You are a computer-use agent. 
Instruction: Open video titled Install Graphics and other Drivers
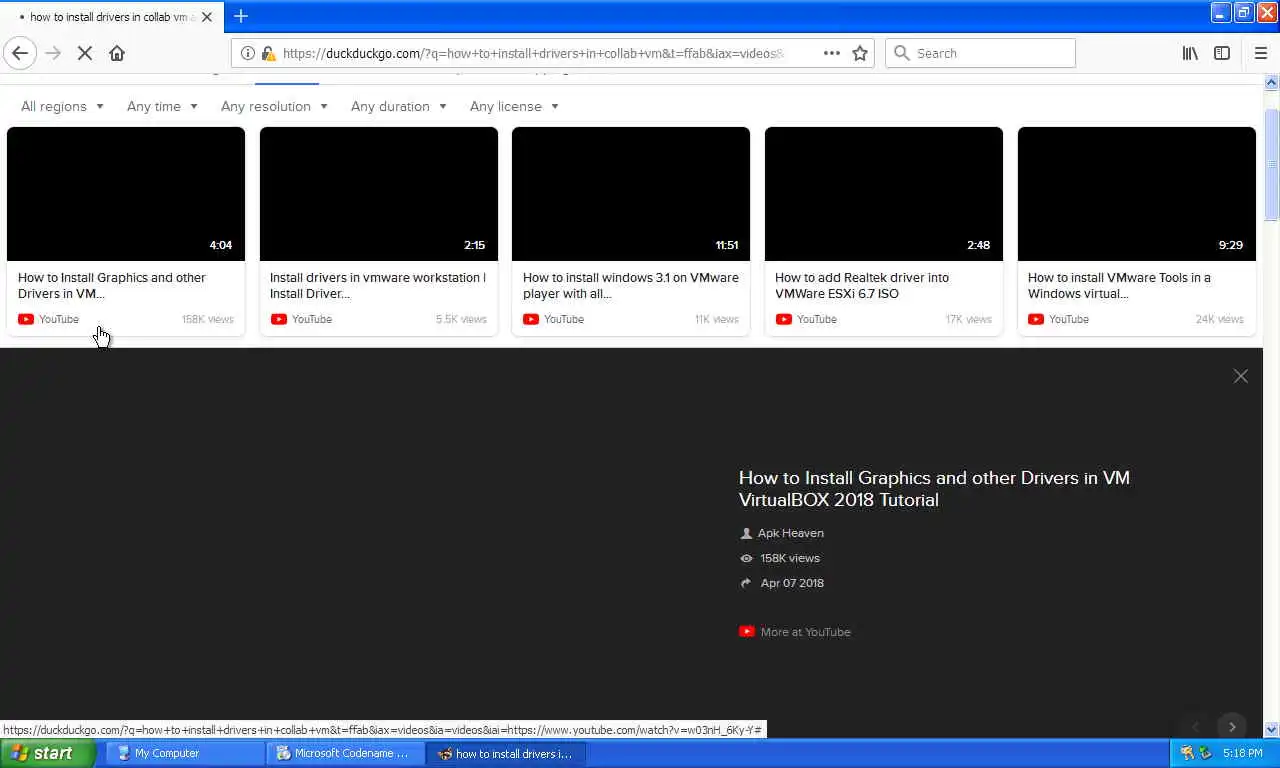click(x=112, y=285)
